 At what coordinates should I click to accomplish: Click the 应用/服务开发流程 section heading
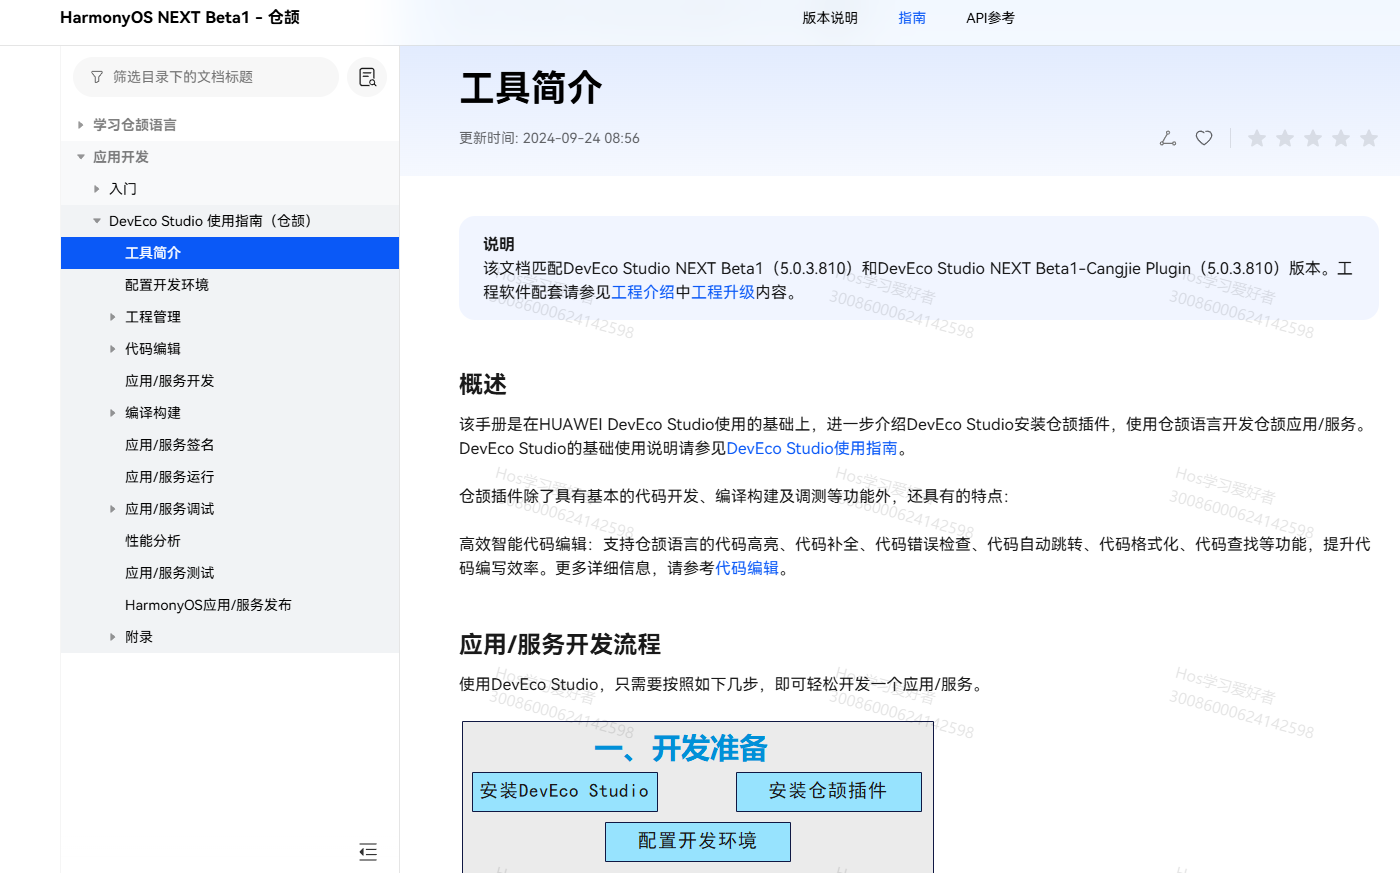[x=560, y=644]
